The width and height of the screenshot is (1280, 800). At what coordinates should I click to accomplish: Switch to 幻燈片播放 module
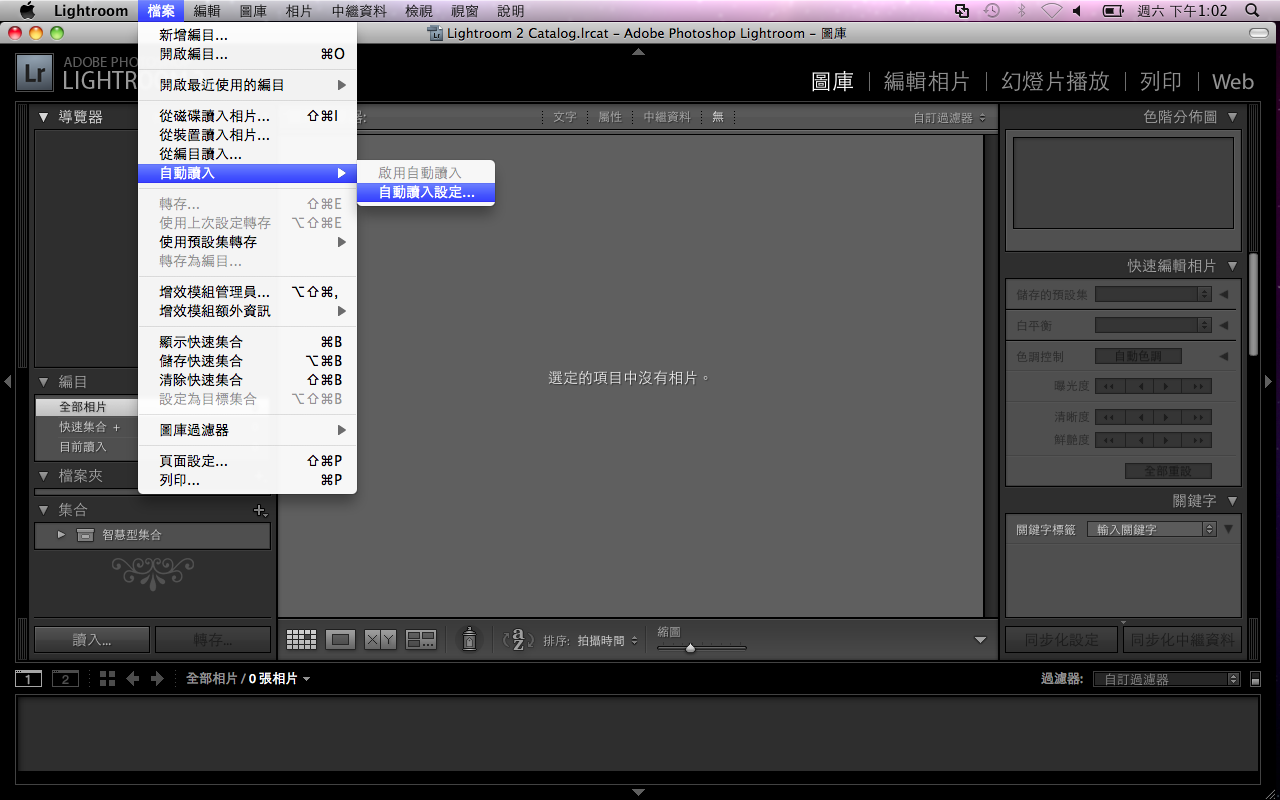[x=1055, y=81]
